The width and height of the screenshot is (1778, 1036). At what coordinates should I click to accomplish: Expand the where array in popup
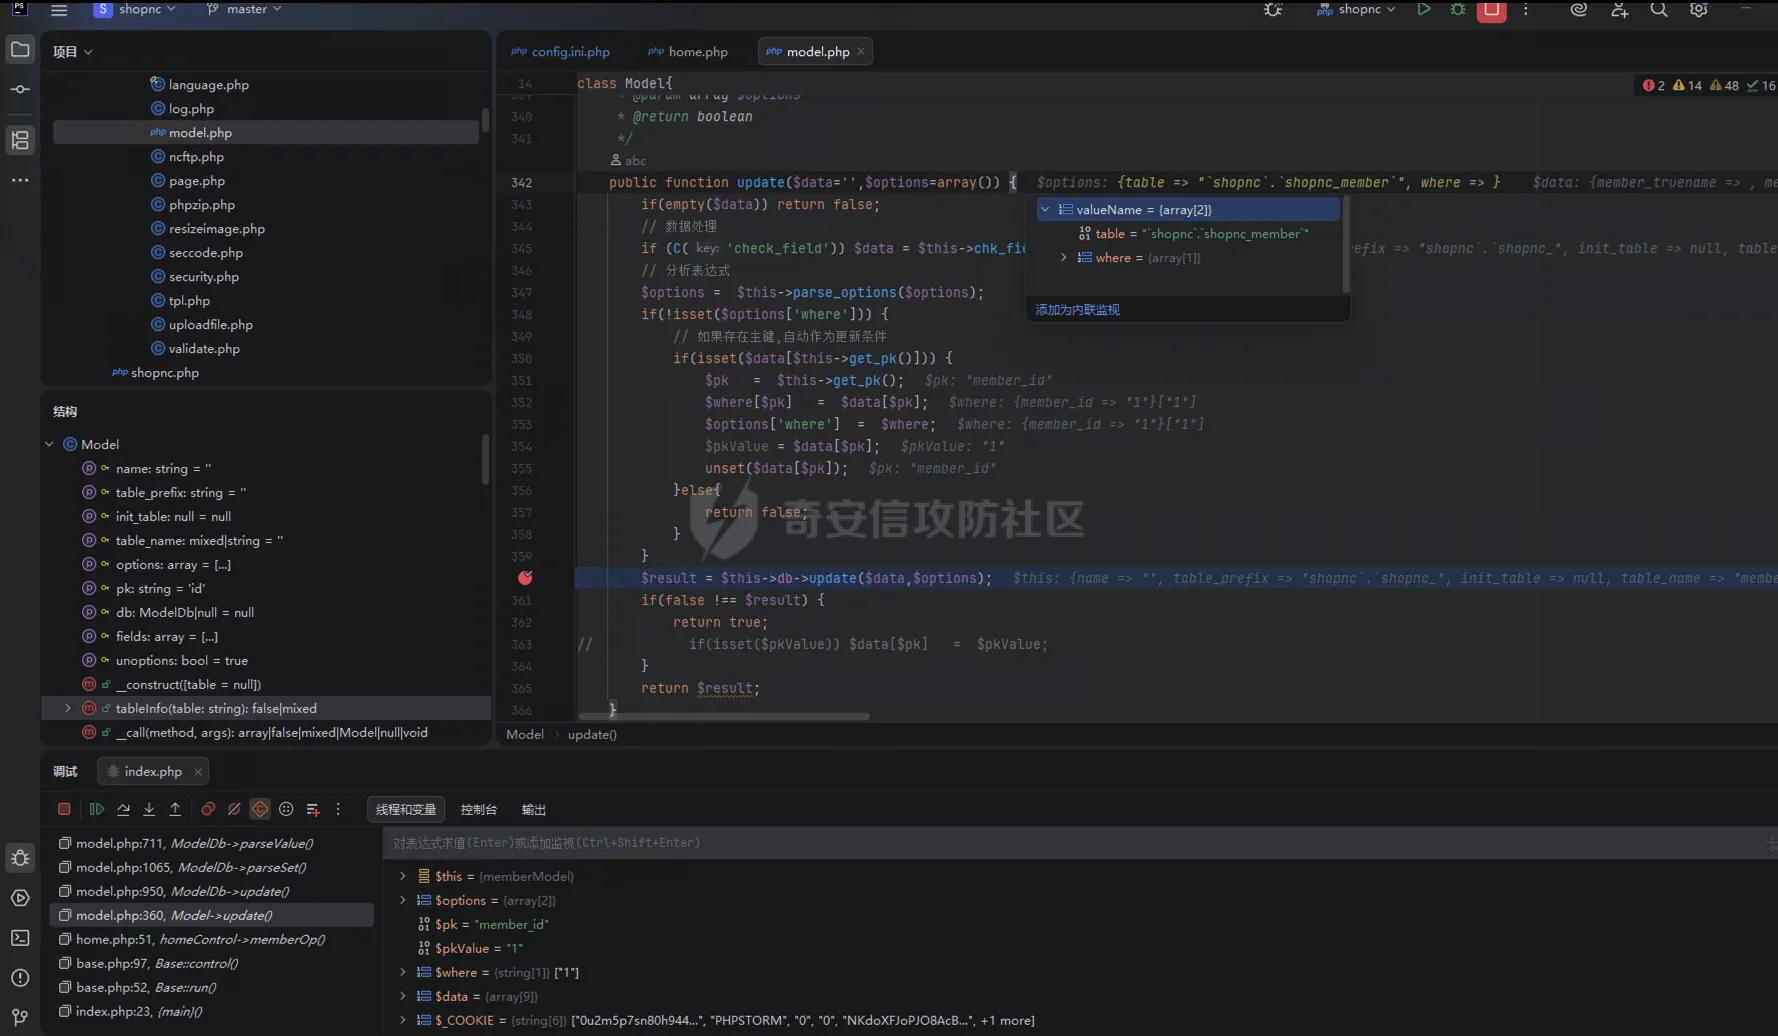coord(1063,258)
